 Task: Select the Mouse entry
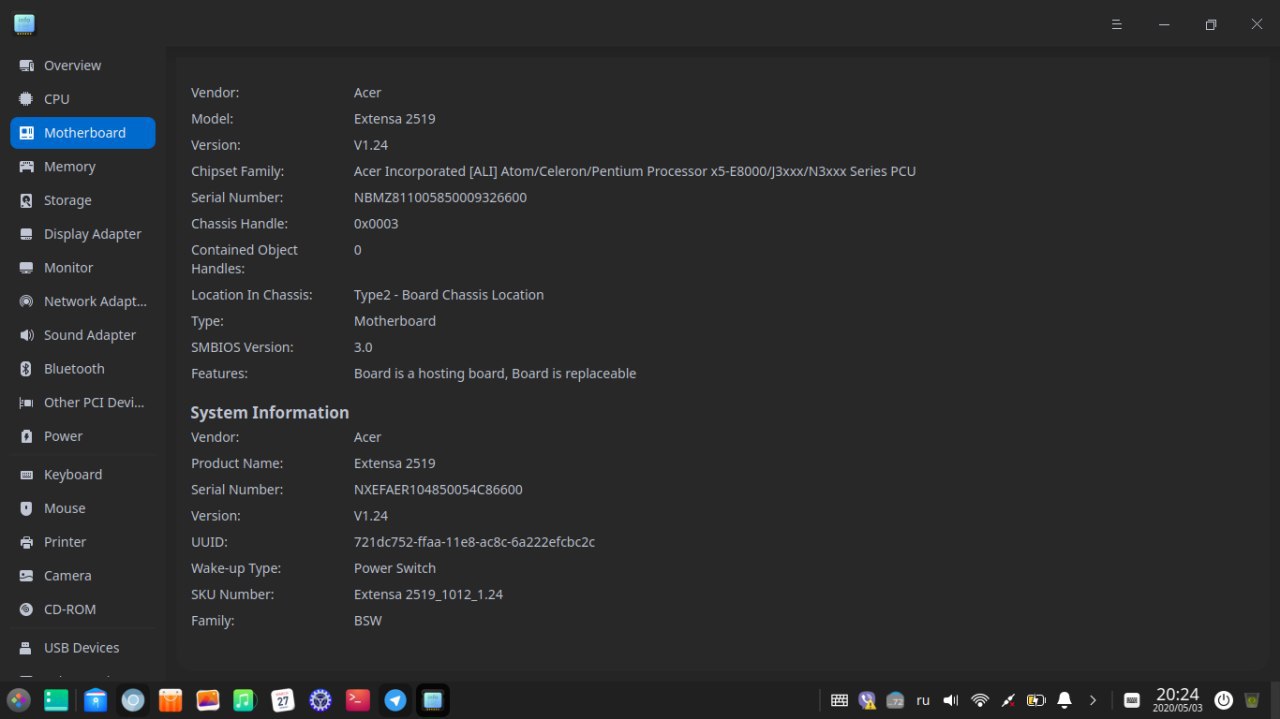(83, 508)
